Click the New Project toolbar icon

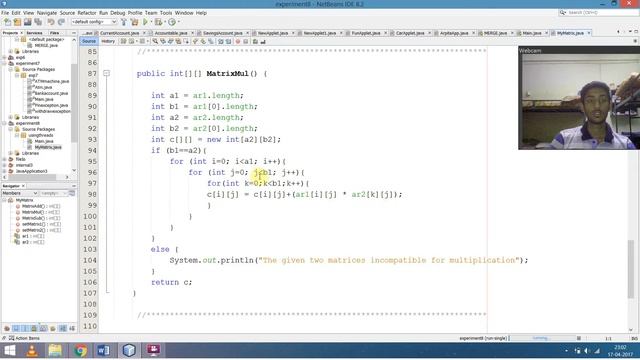(18, 22)
